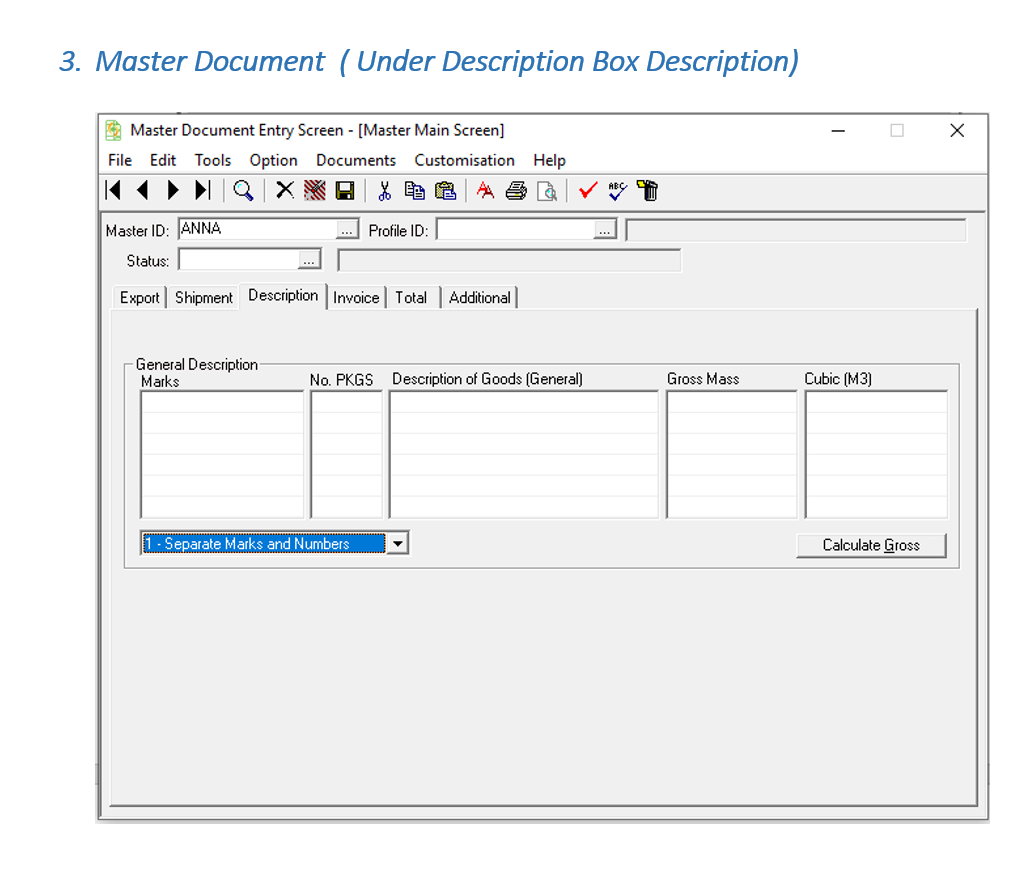1026x874 pixels.
Task: Click inside the Description of Goods field
Action: [x=524, y=454]
